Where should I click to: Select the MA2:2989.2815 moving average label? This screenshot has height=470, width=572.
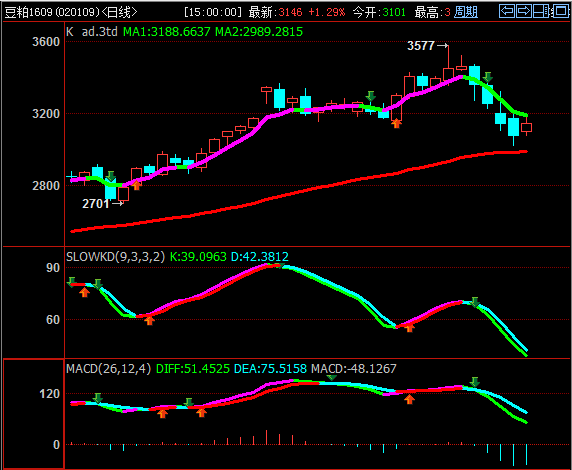(x=259, y=32)
